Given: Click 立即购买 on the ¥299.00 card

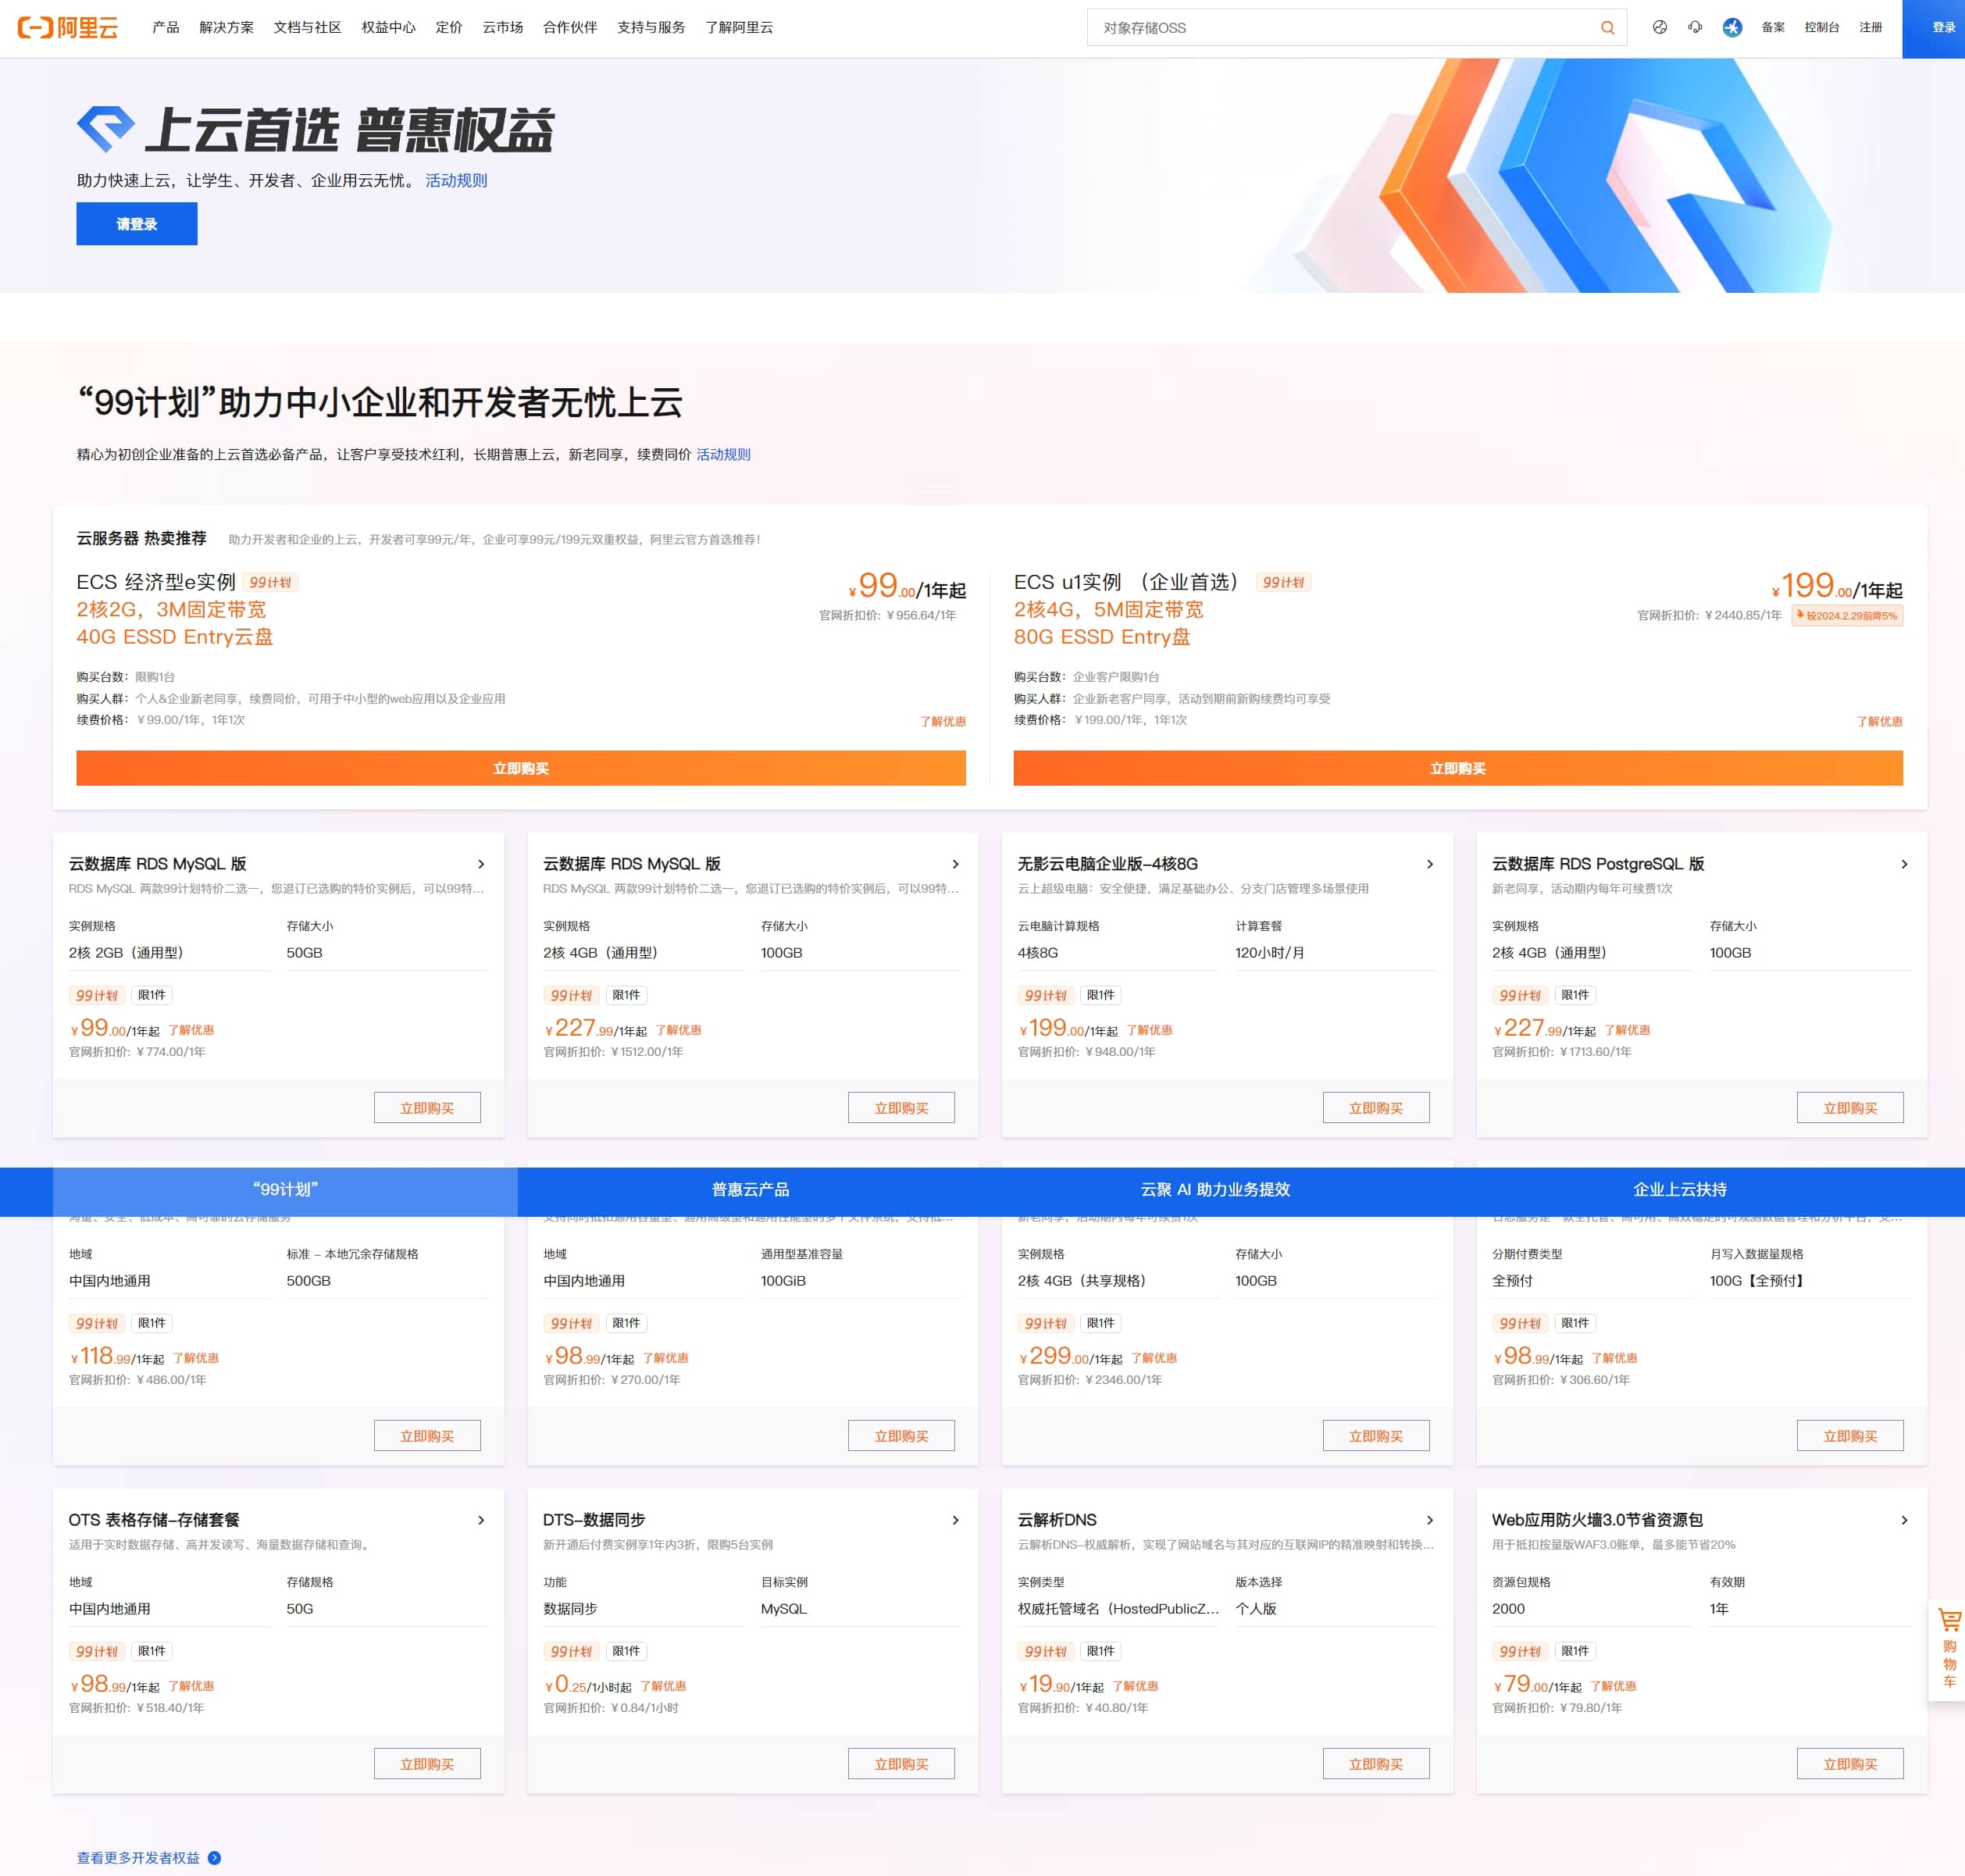Looking at the screenshot, I should 1376,1436.
